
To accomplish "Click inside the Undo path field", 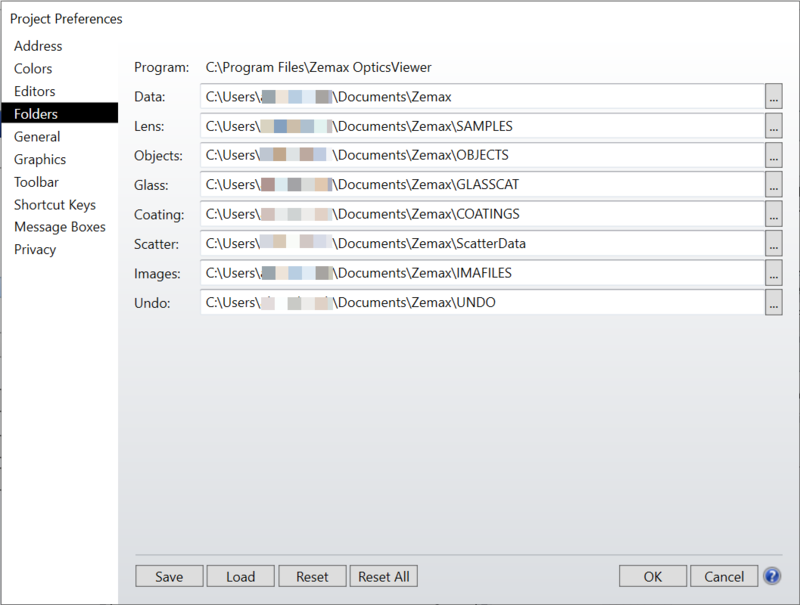I will tap(482, 303).
